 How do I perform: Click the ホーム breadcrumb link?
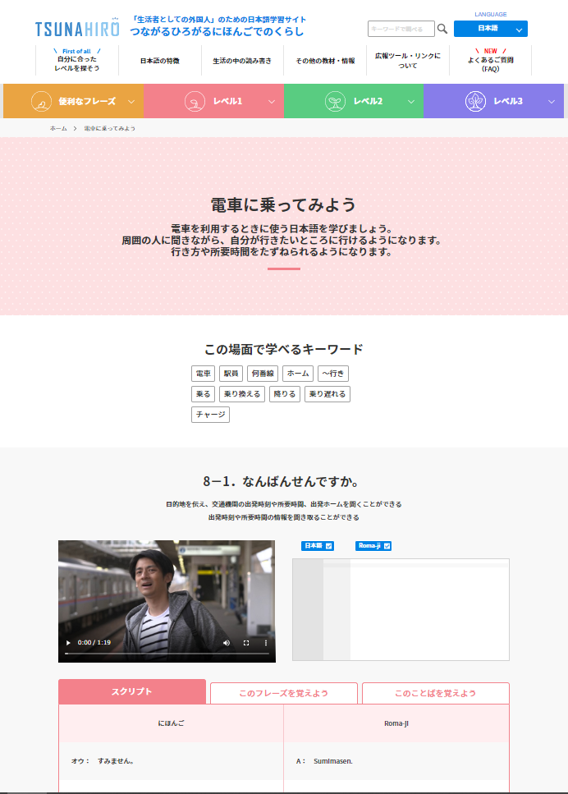point(58,129)
